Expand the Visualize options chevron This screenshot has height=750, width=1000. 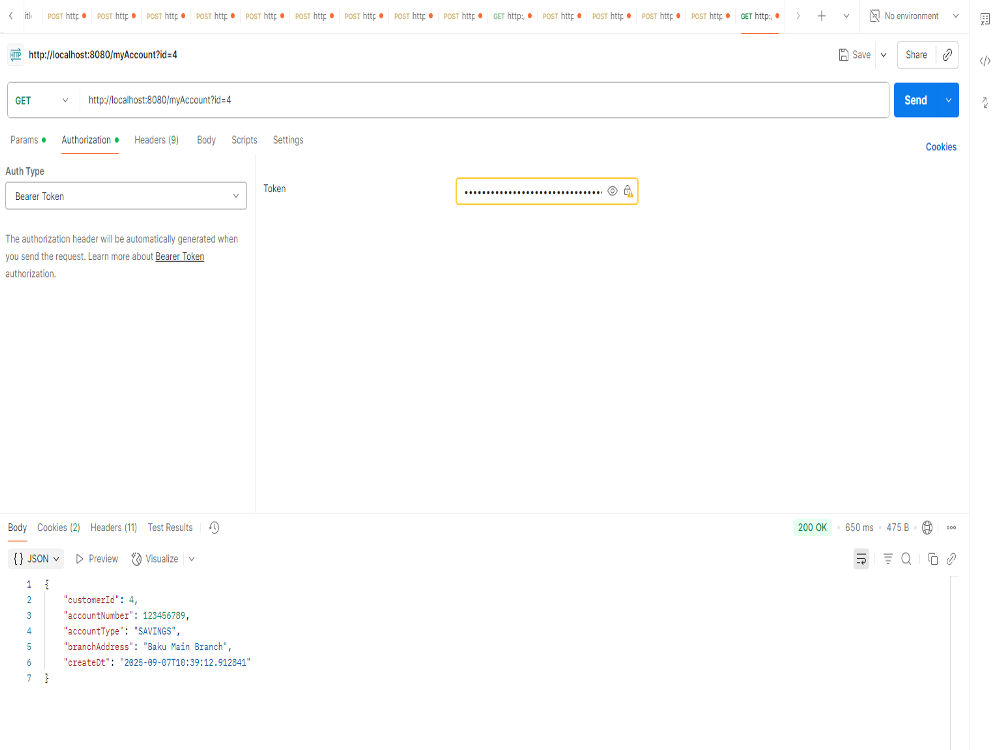tap(191, 559)
